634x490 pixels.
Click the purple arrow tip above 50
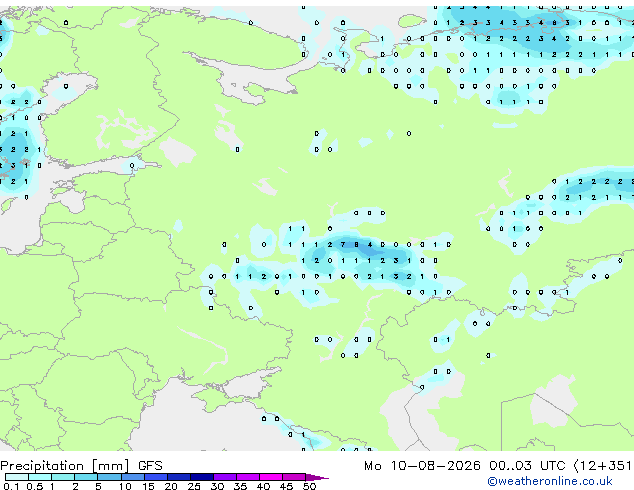[317, 477]
